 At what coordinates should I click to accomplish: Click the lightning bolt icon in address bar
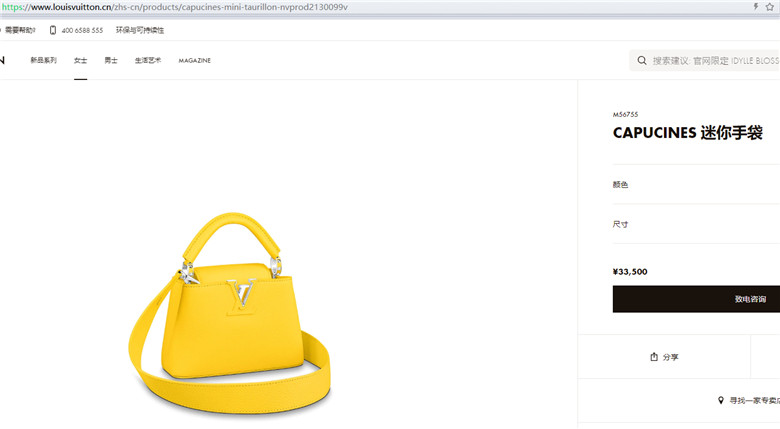coord(756,6)
